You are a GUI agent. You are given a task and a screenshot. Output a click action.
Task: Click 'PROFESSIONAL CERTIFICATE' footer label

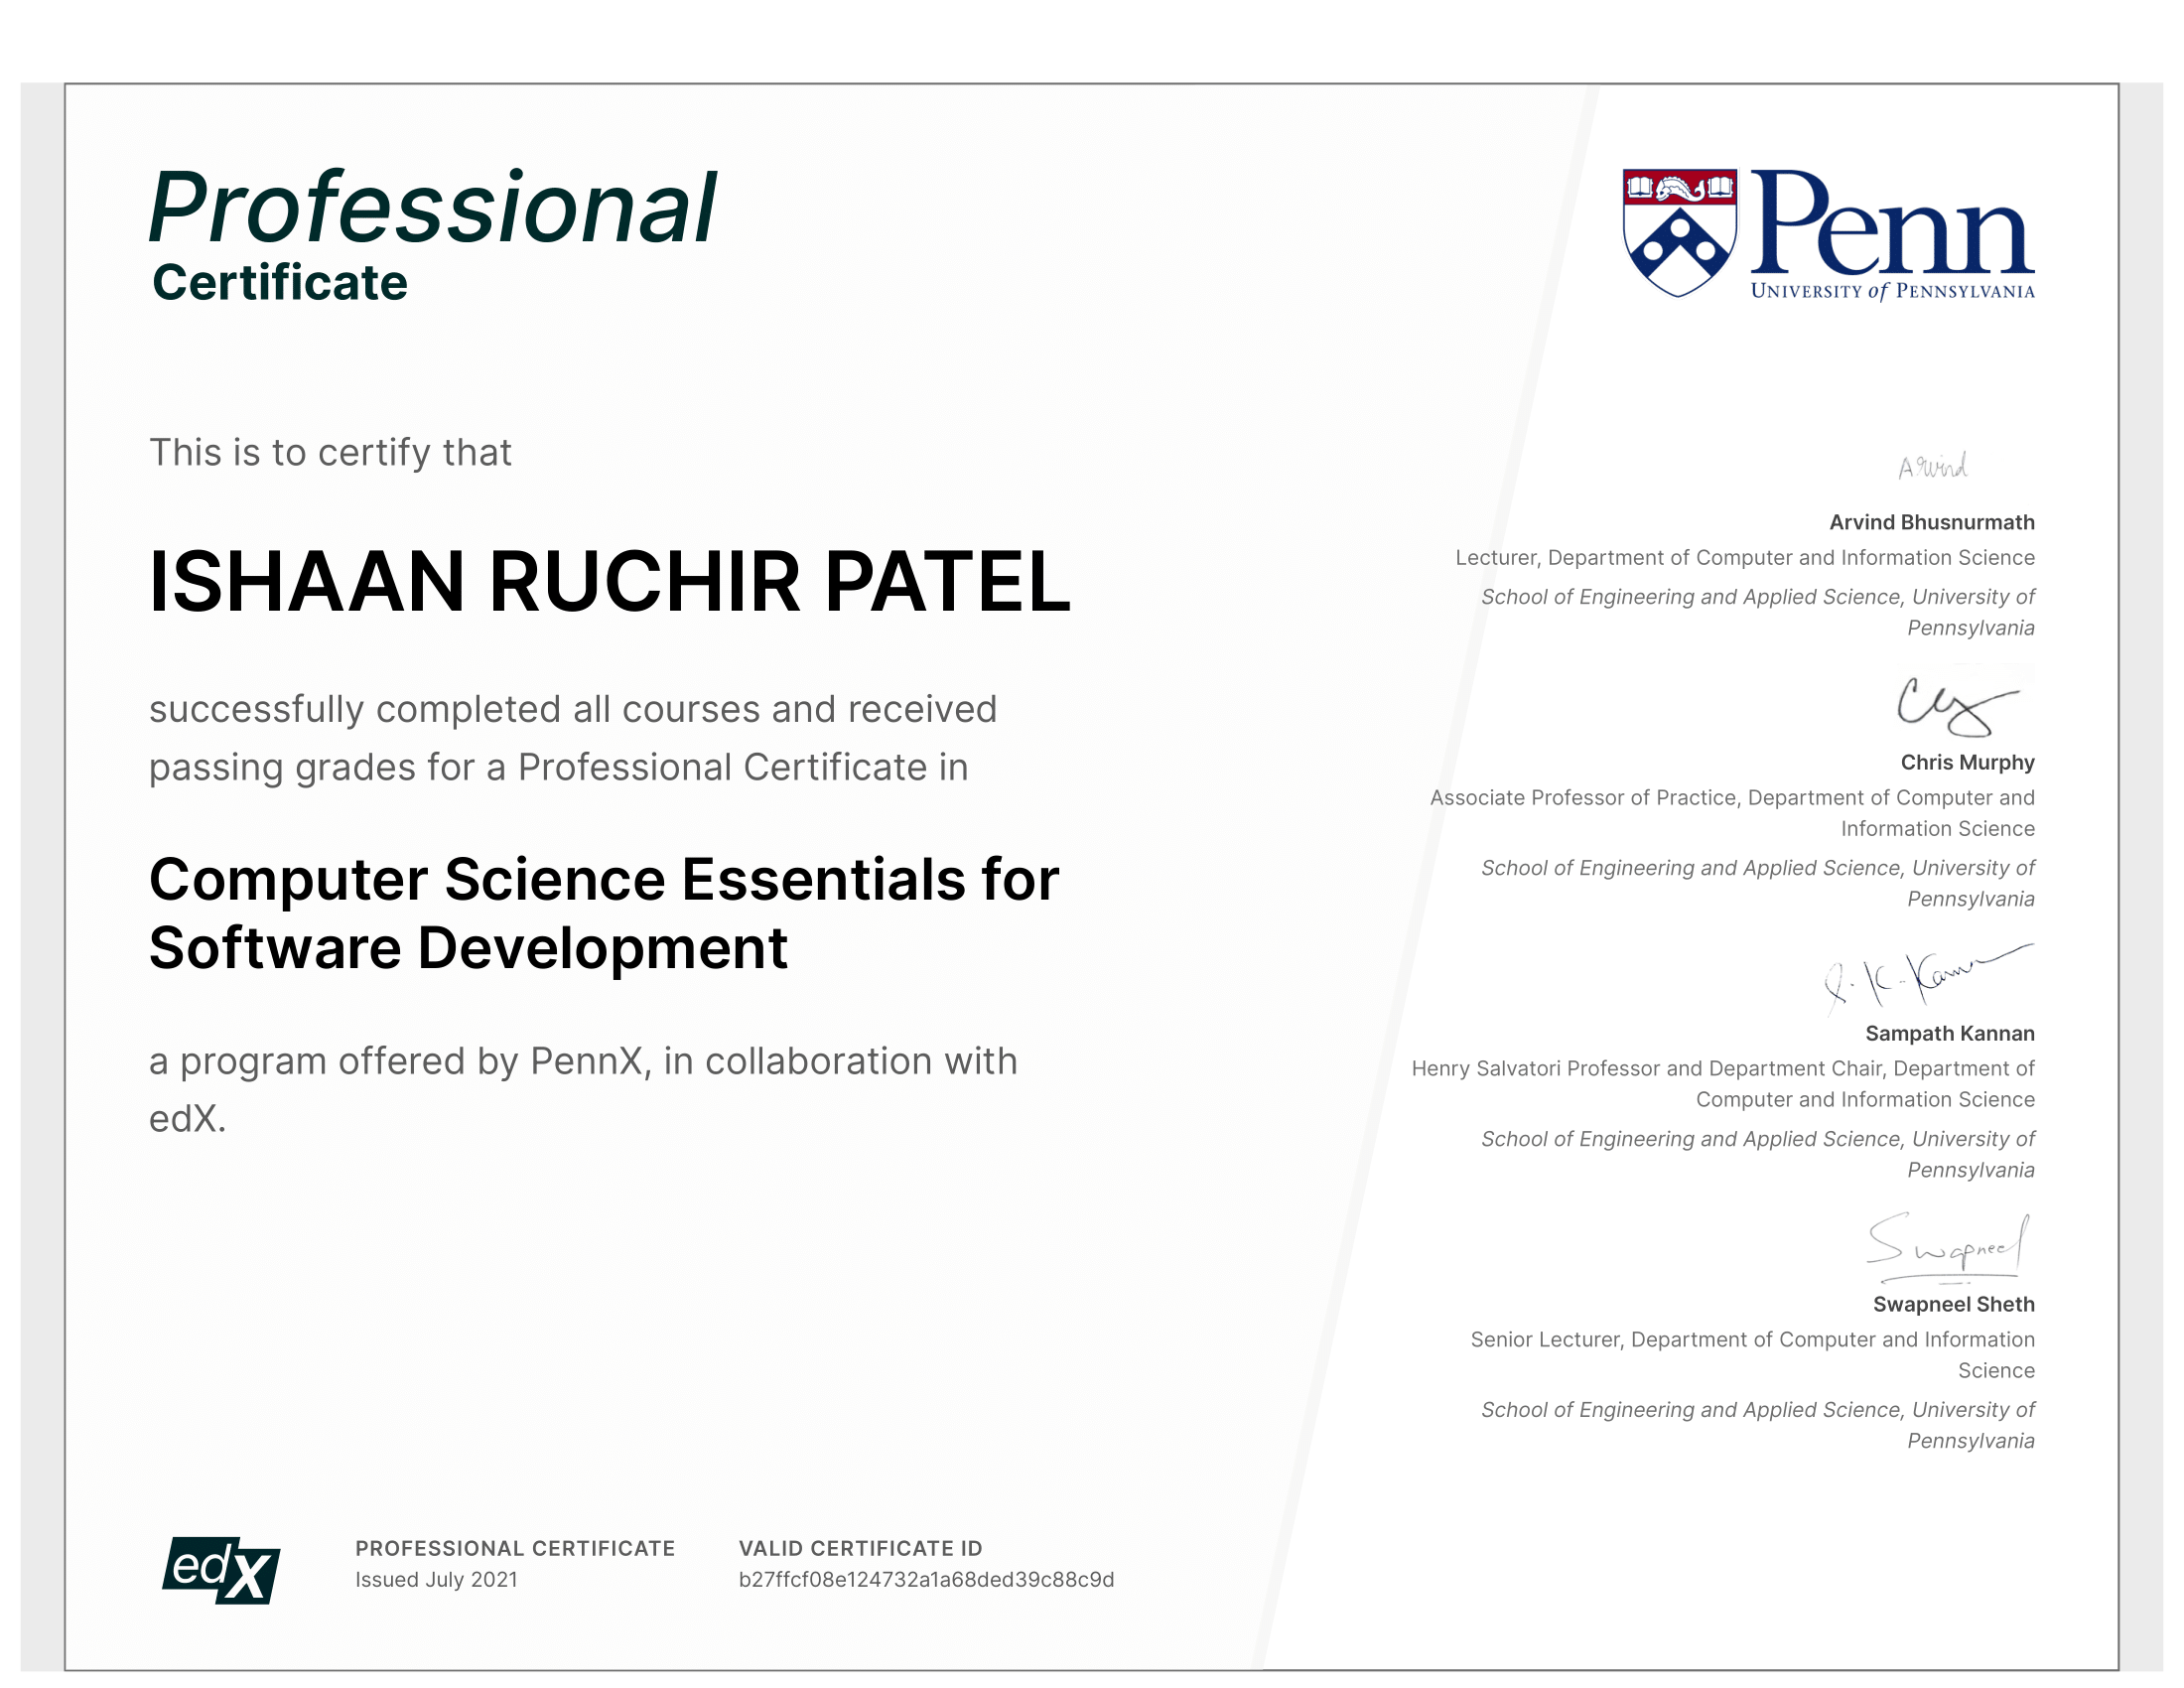tap(515, 1548)
